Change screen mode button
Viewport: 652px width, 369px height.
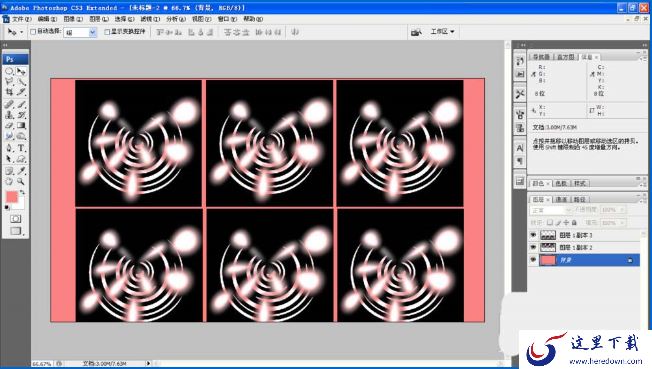(x=16, y=231)
